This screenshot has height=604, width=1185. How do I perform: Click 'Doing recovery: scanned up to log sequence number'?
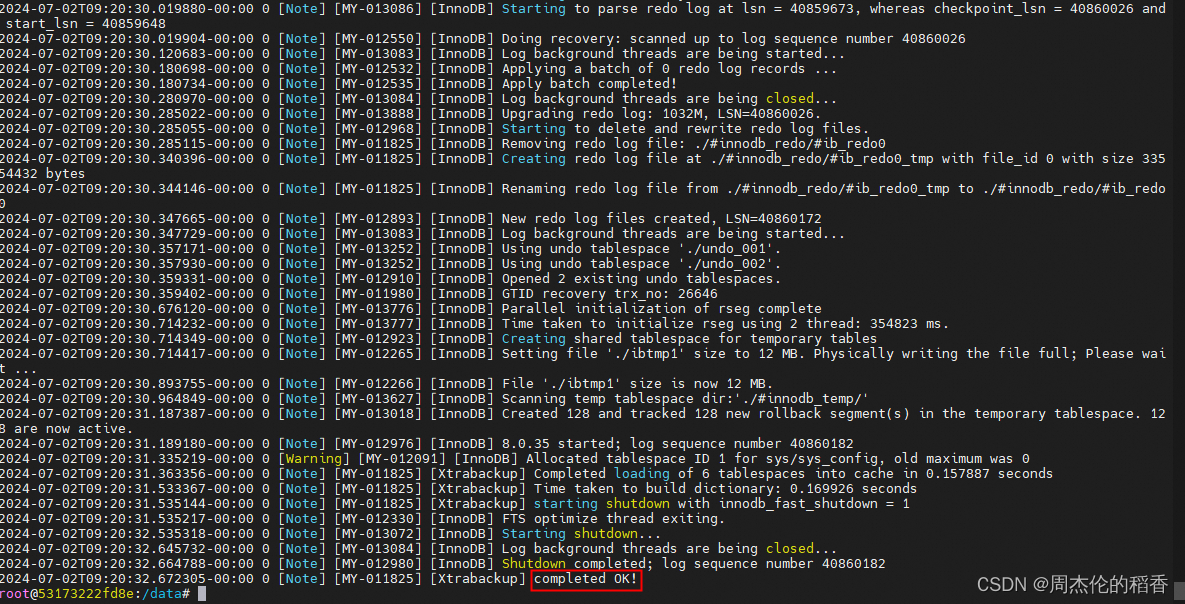[698, 39]
